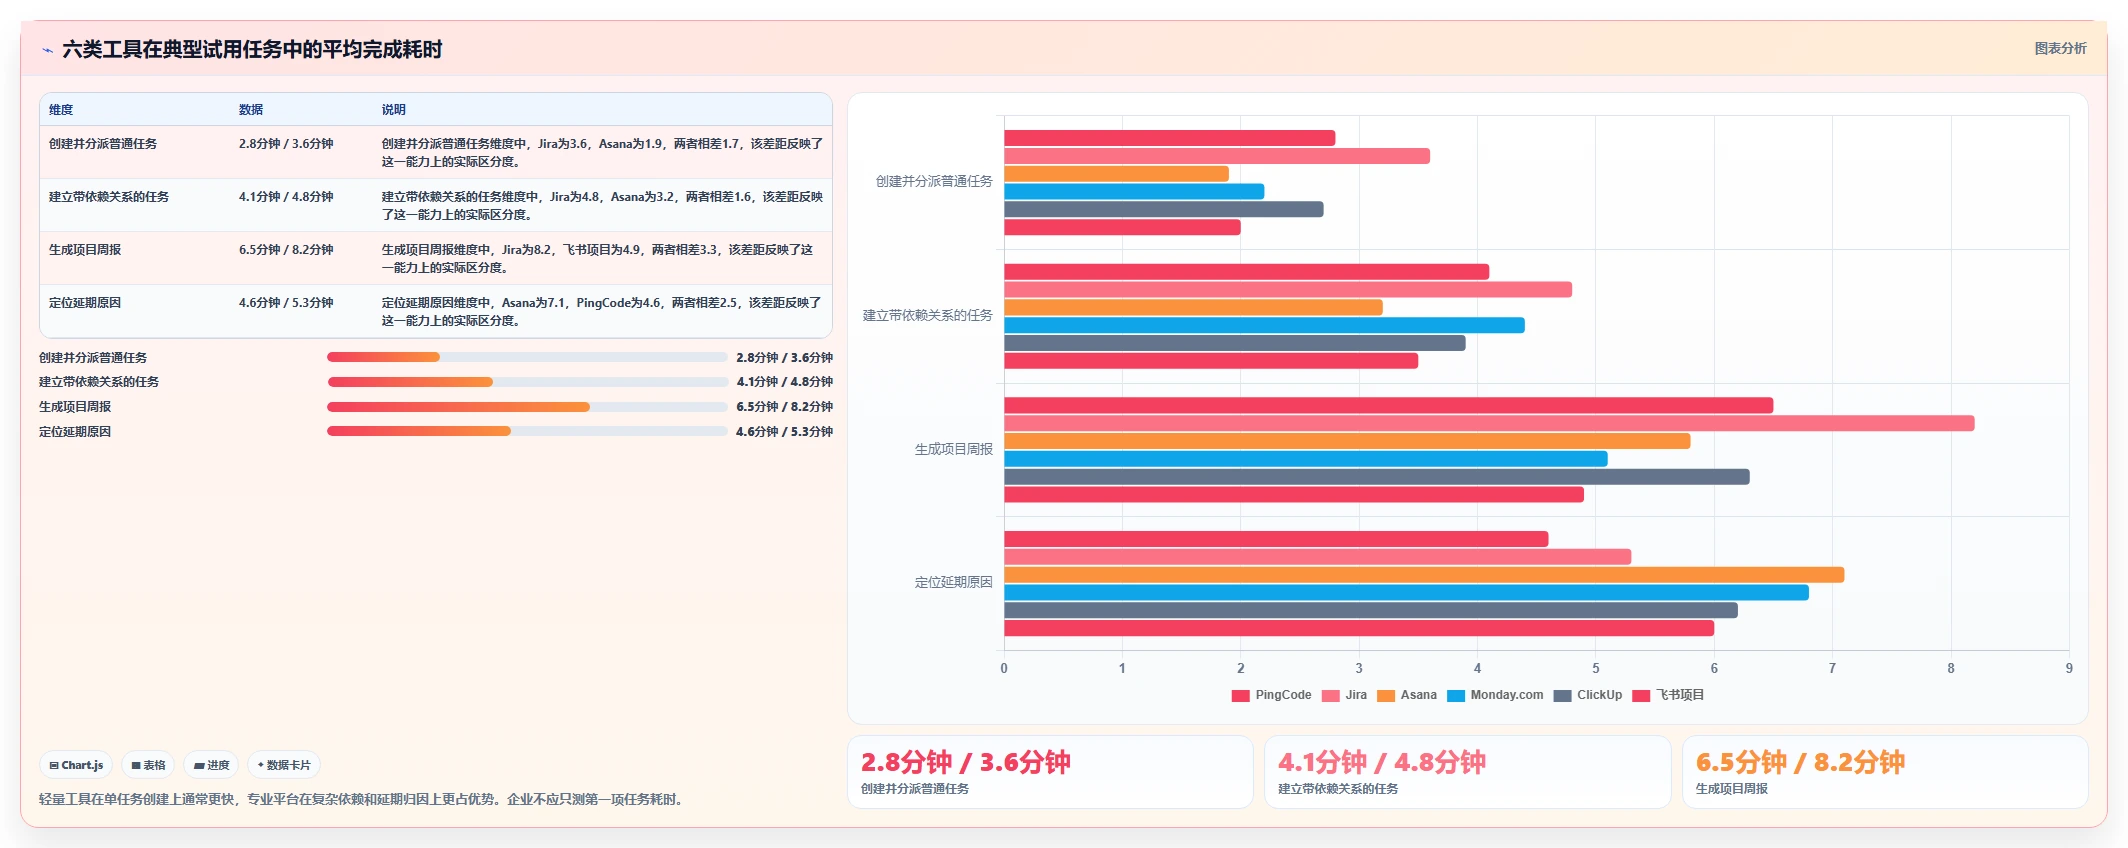Click the 表格 tag chip
The image size is (2128, 848).
[x=148, y=765]
